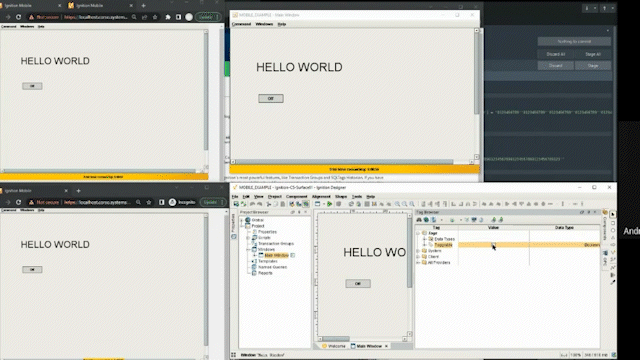Open the Help menu in the Main Window client
The image size is (640, 360).
[282, 24]
